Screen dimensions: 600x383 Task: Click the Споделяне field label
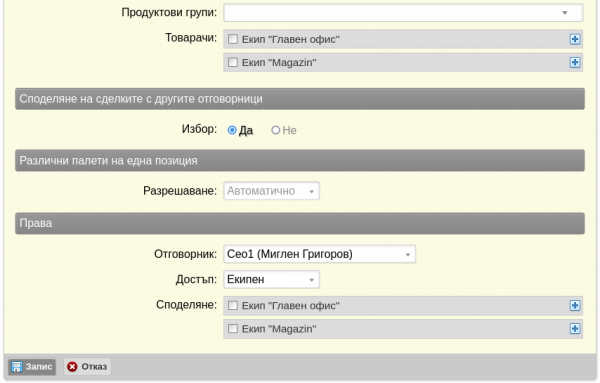[x=186, y=305]
